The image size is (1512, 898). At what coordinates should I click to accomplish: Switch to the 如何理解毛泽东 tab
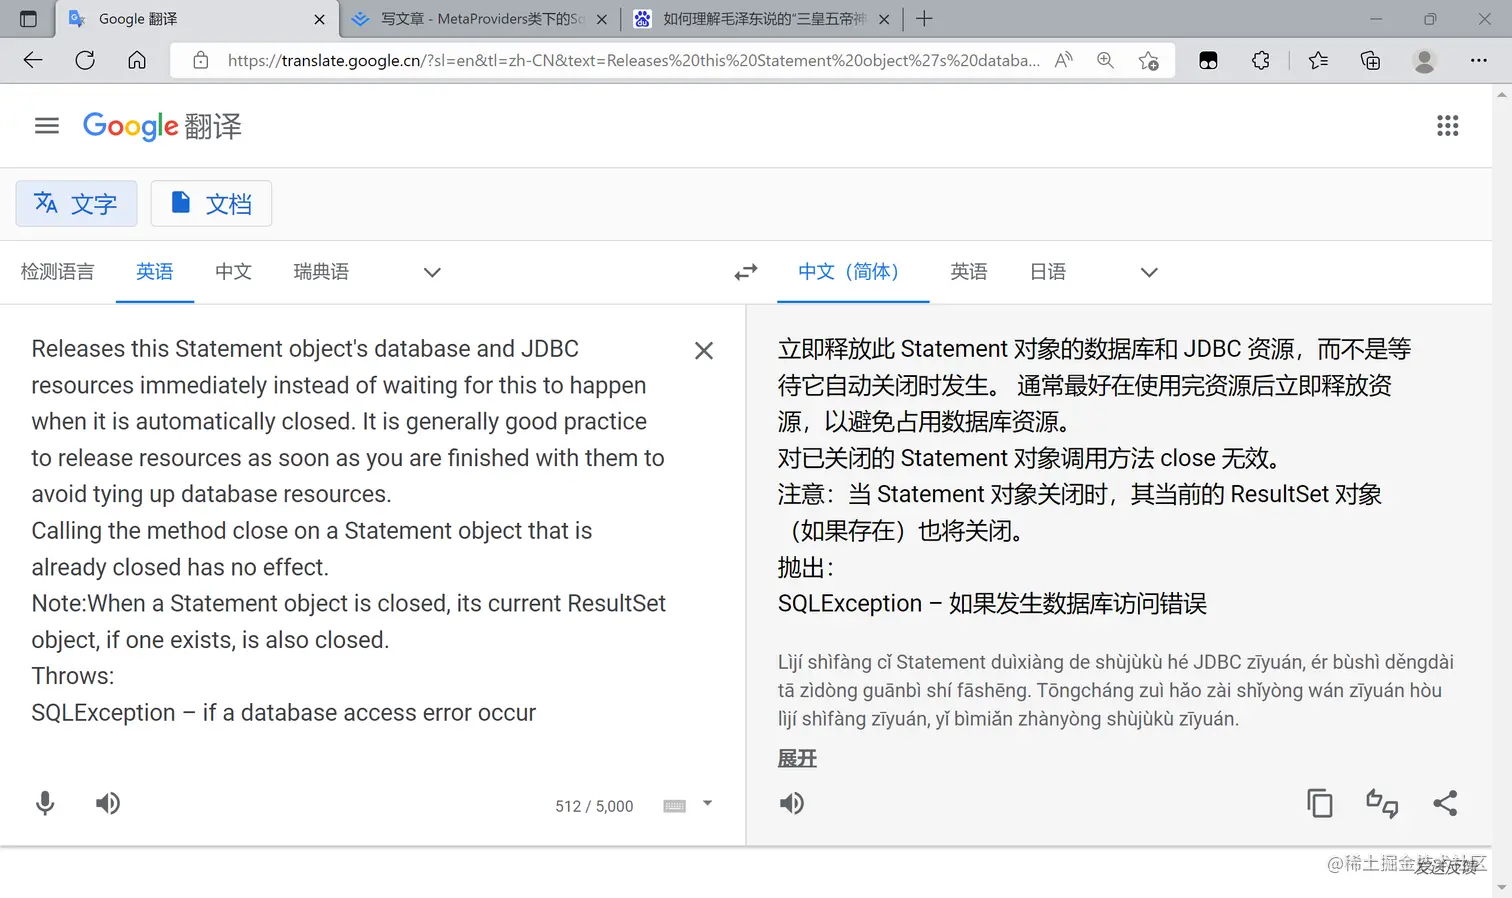(762, 19)
